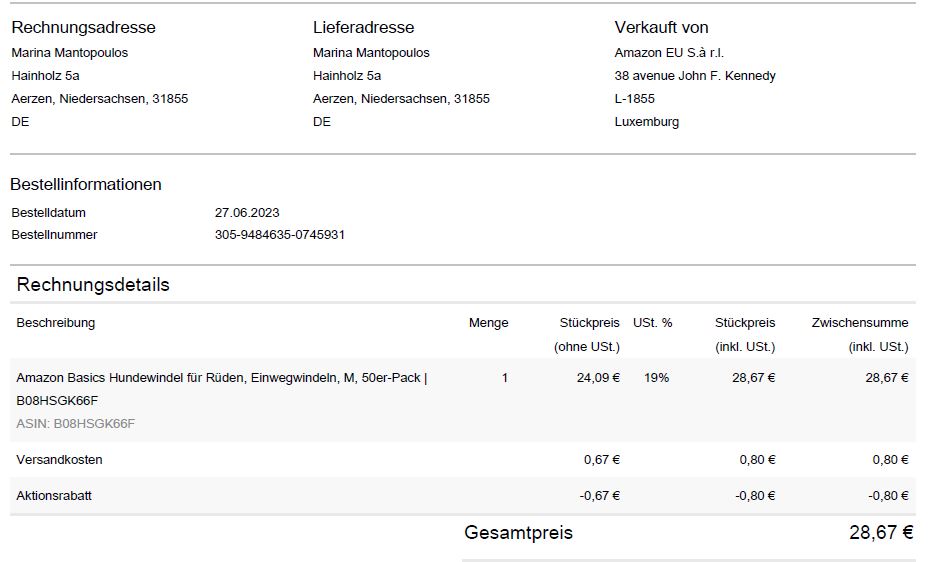Click the Versandkosten row label

tap(59, 459)
